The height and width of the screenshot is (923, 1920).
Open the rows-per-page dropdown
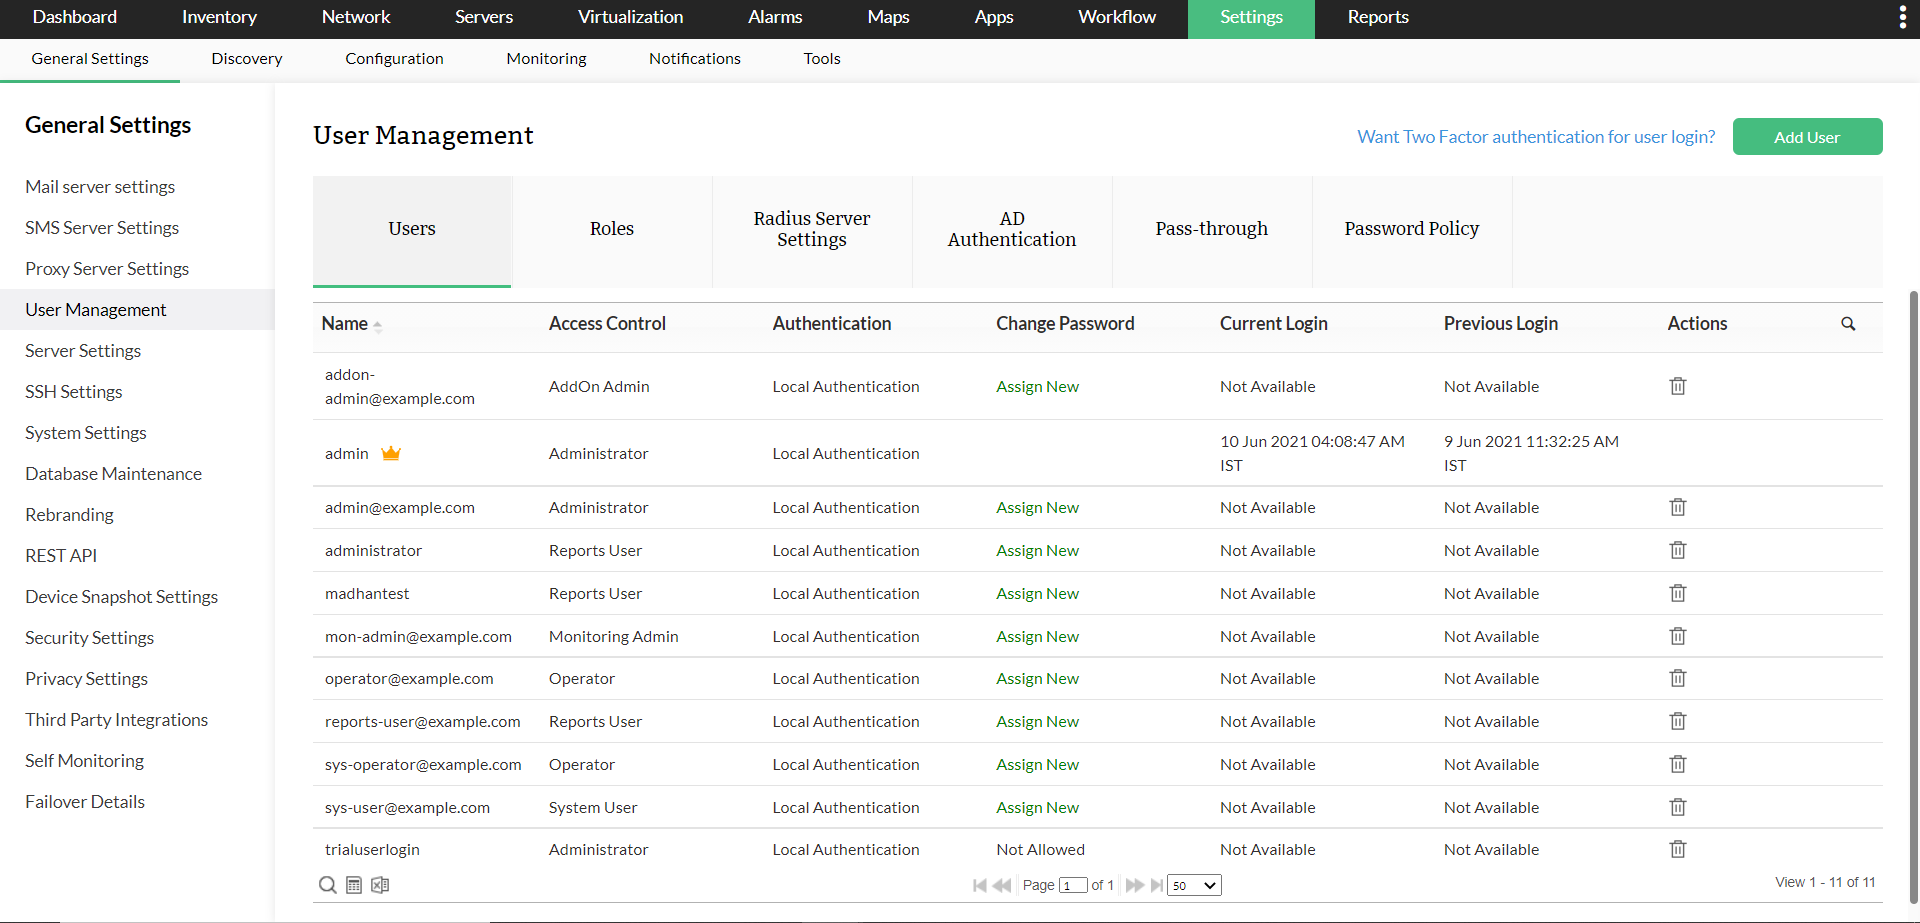pyautogui.click(x=1194, y=885)
